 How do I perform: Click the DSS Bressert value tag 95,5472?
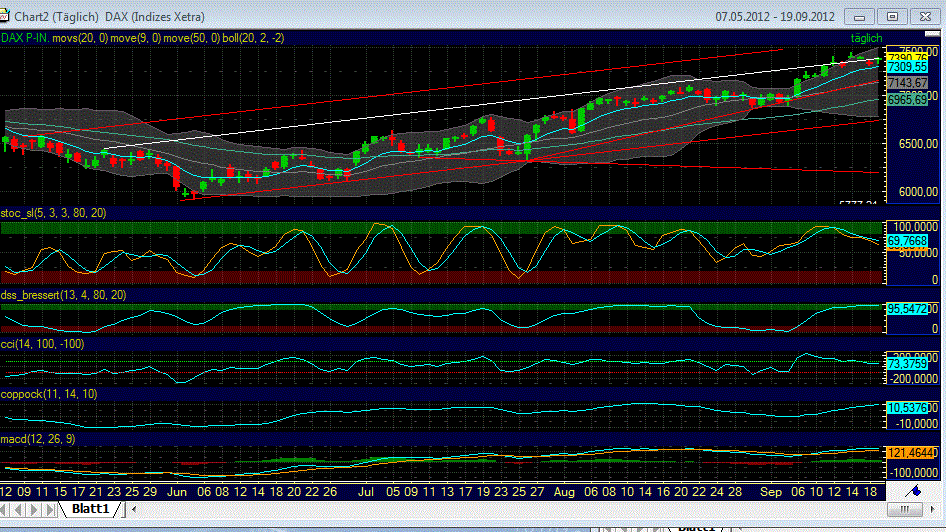point(907,309)
